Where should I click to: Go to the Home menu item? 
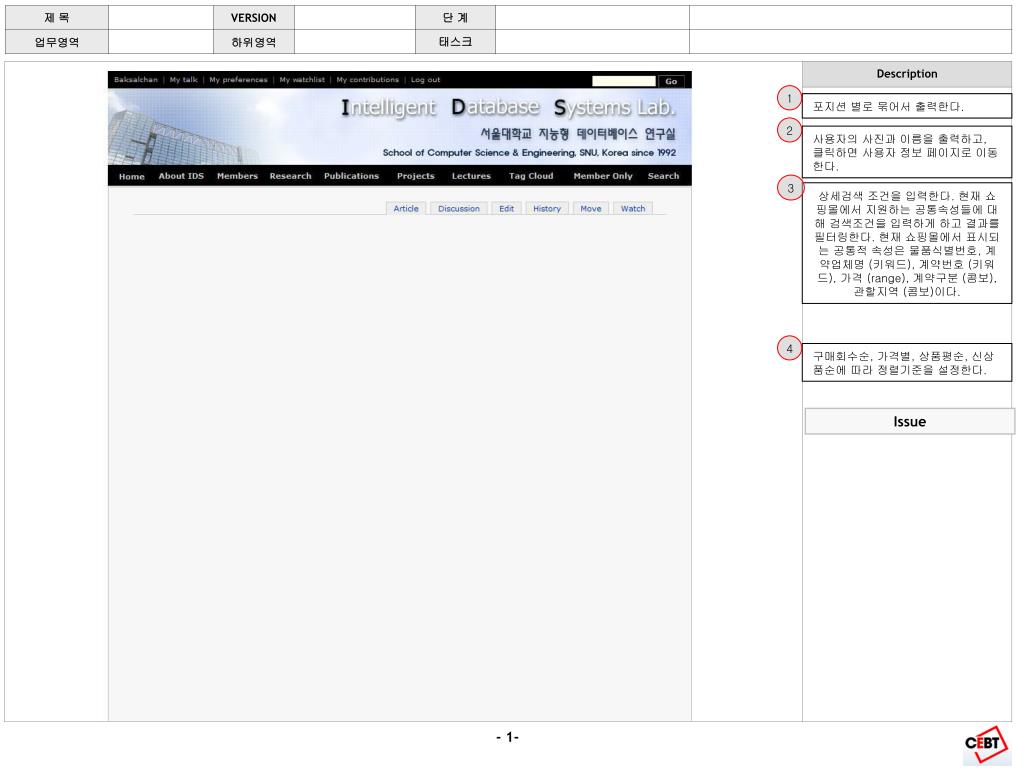point(132,176)
